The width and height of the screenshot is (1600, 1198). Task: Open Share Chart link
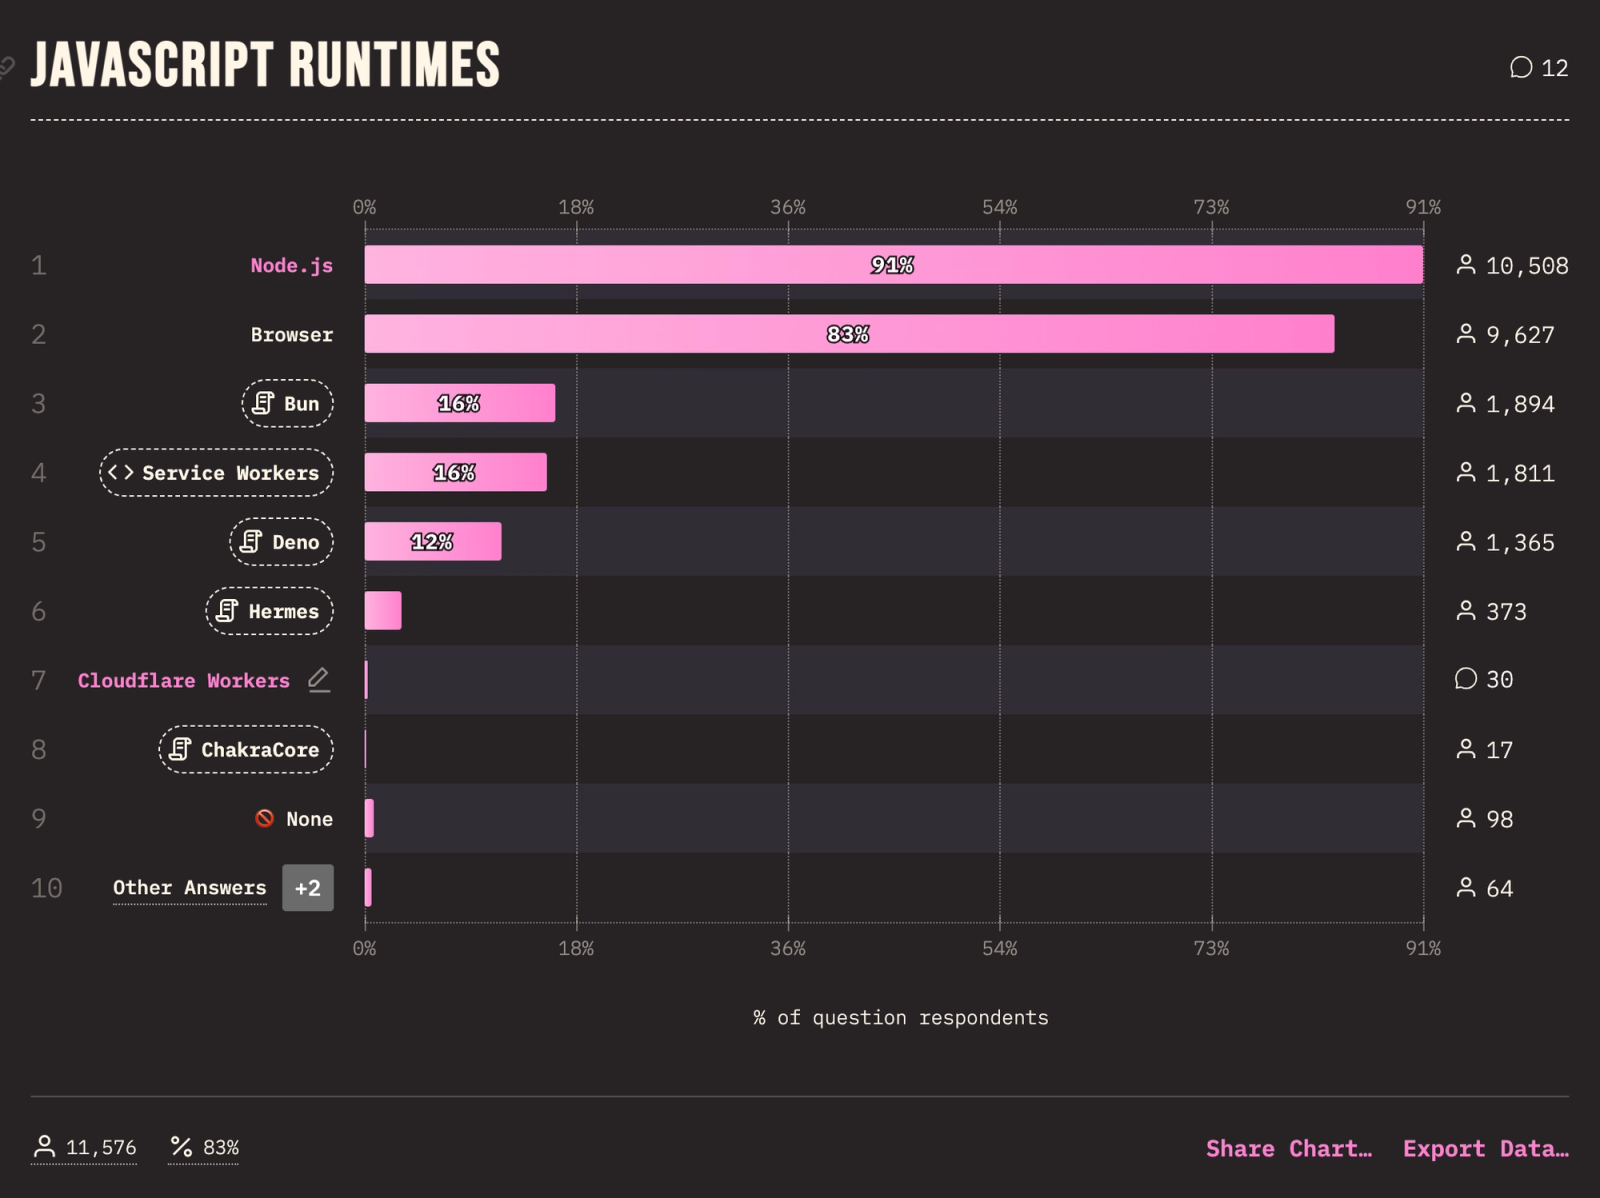point(1289,1148)
